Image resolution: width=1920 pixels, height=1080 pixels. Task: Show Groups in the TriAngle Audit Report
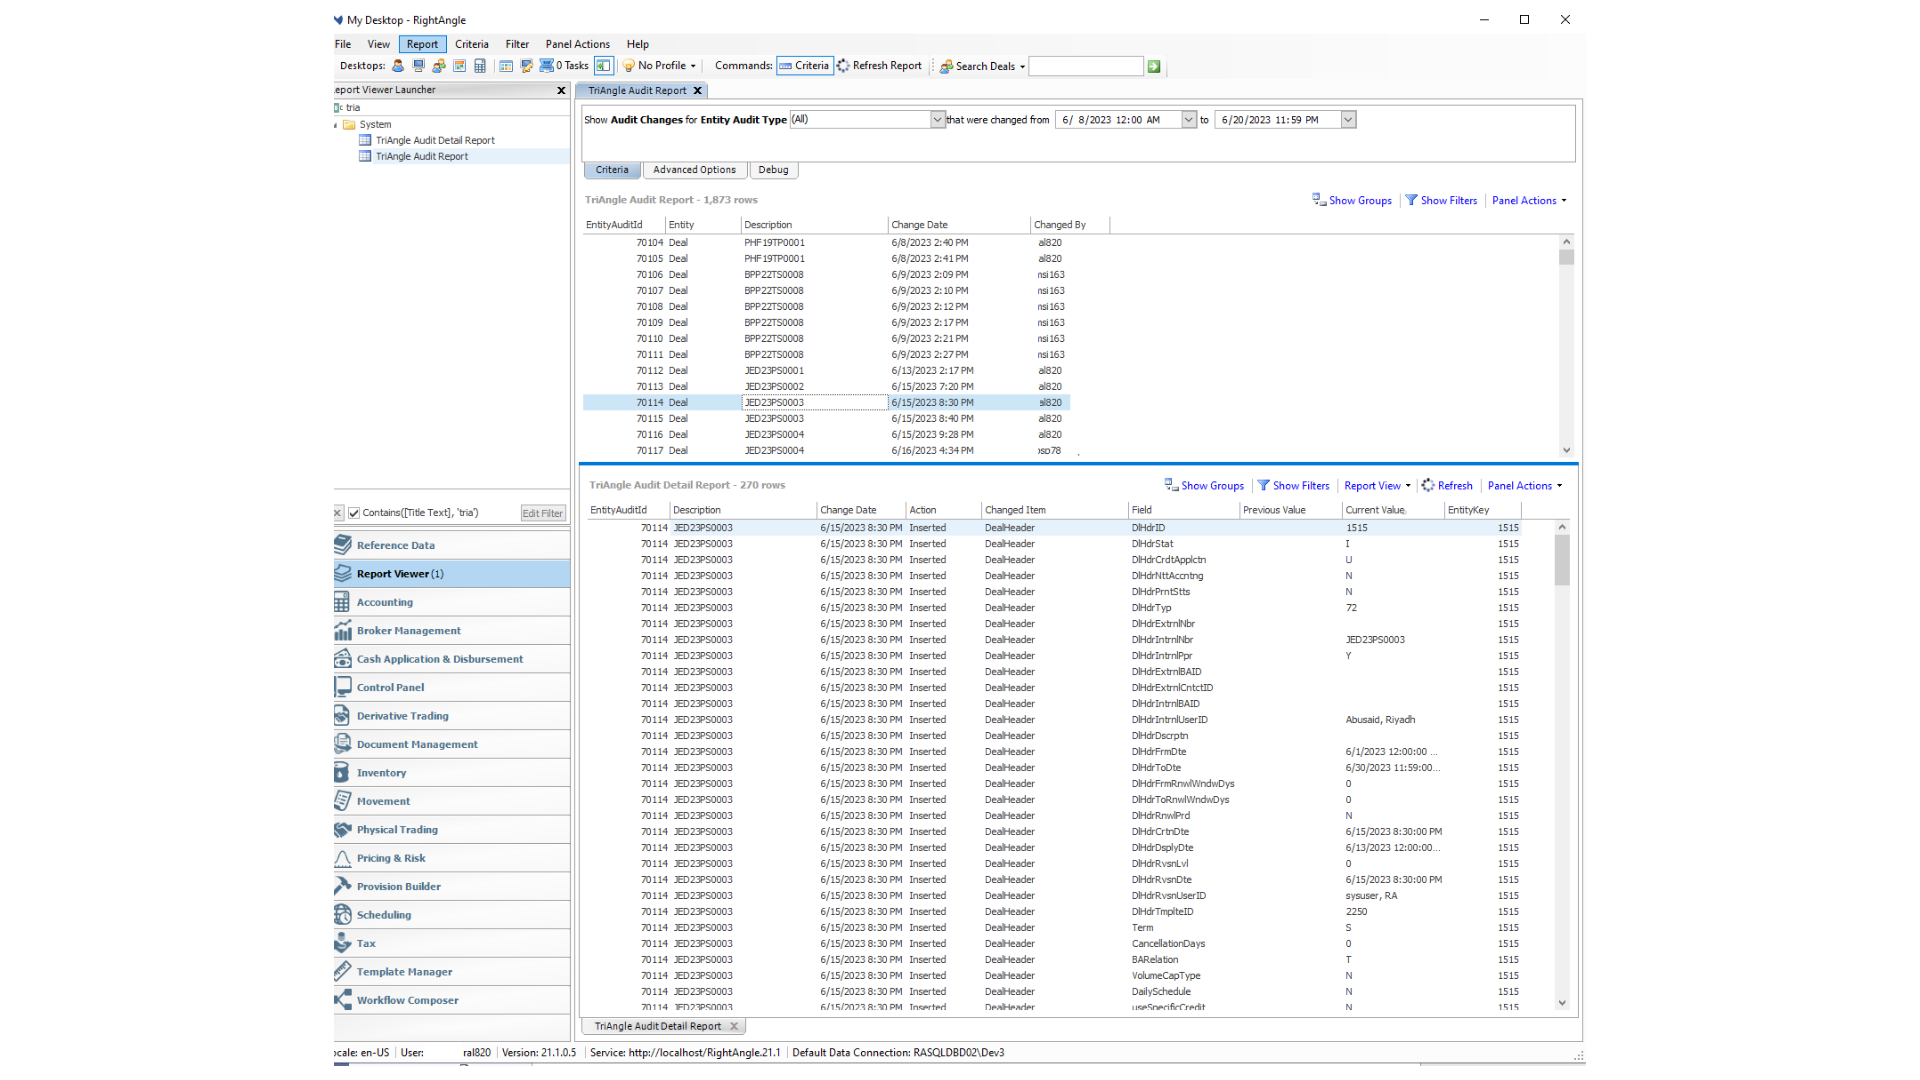click(x=1352, y=201)
